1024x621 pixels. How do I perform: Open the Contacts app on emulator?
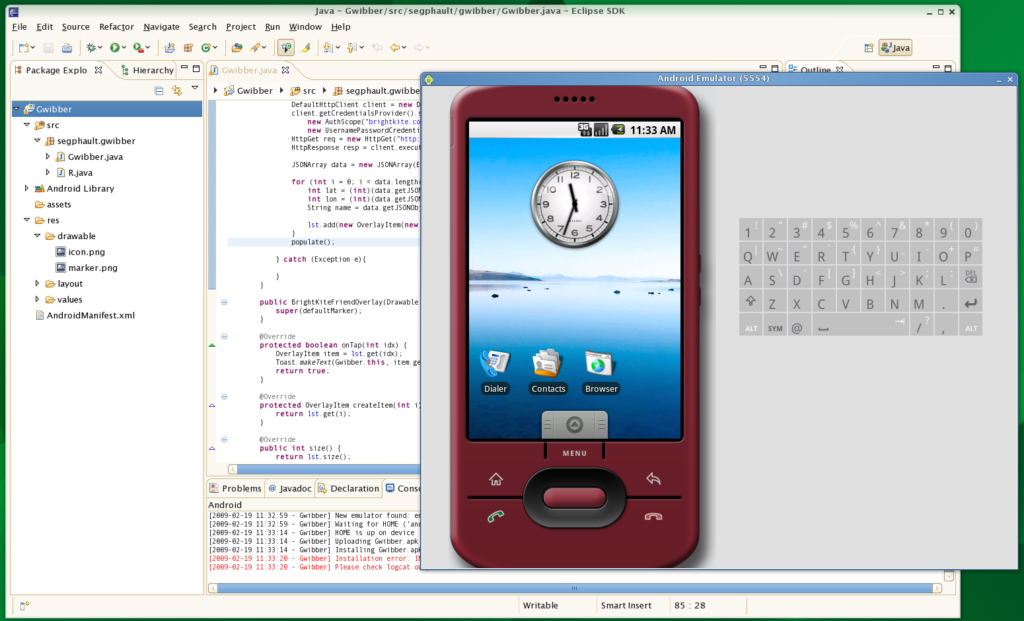point(548,365)
